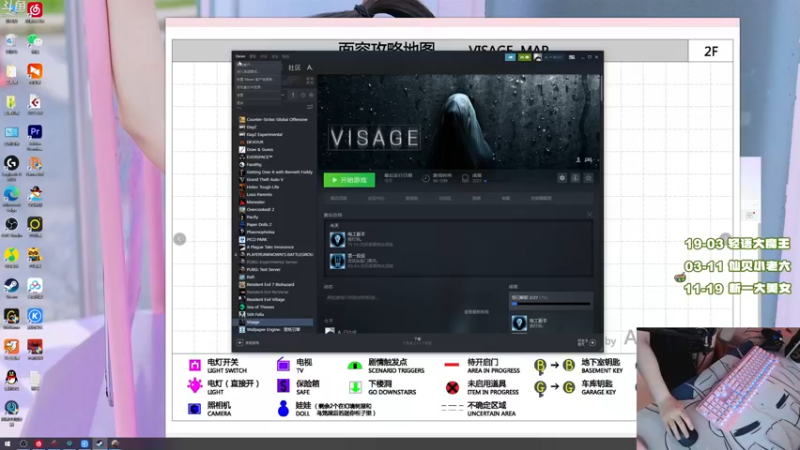
Task: Click the achievements progress bar
Action: 551,304
